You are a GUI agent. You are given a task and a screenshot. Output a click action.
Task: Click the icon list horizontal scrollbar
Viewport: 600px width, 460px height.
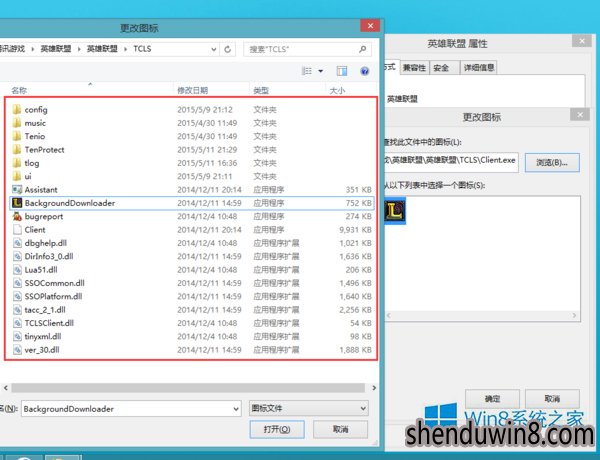(x=481, y=316)
